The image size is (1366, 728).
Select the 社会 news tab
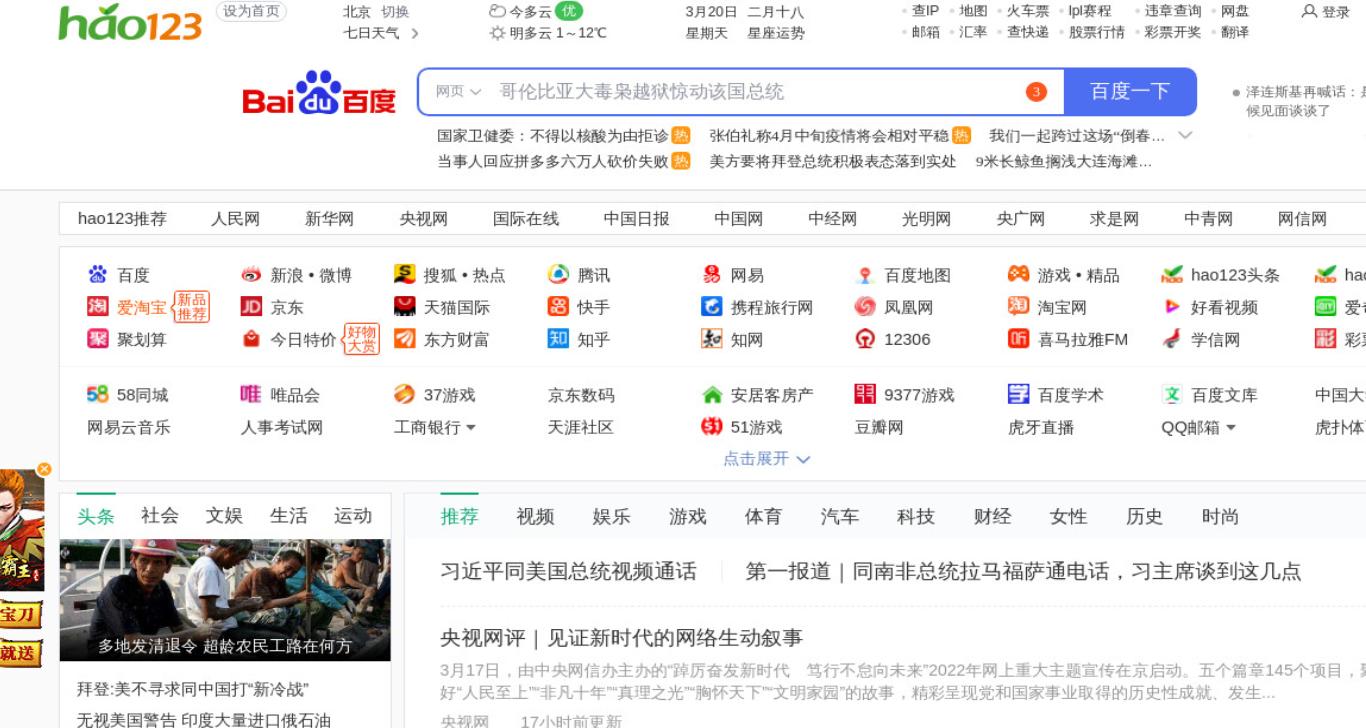[160, 516]
